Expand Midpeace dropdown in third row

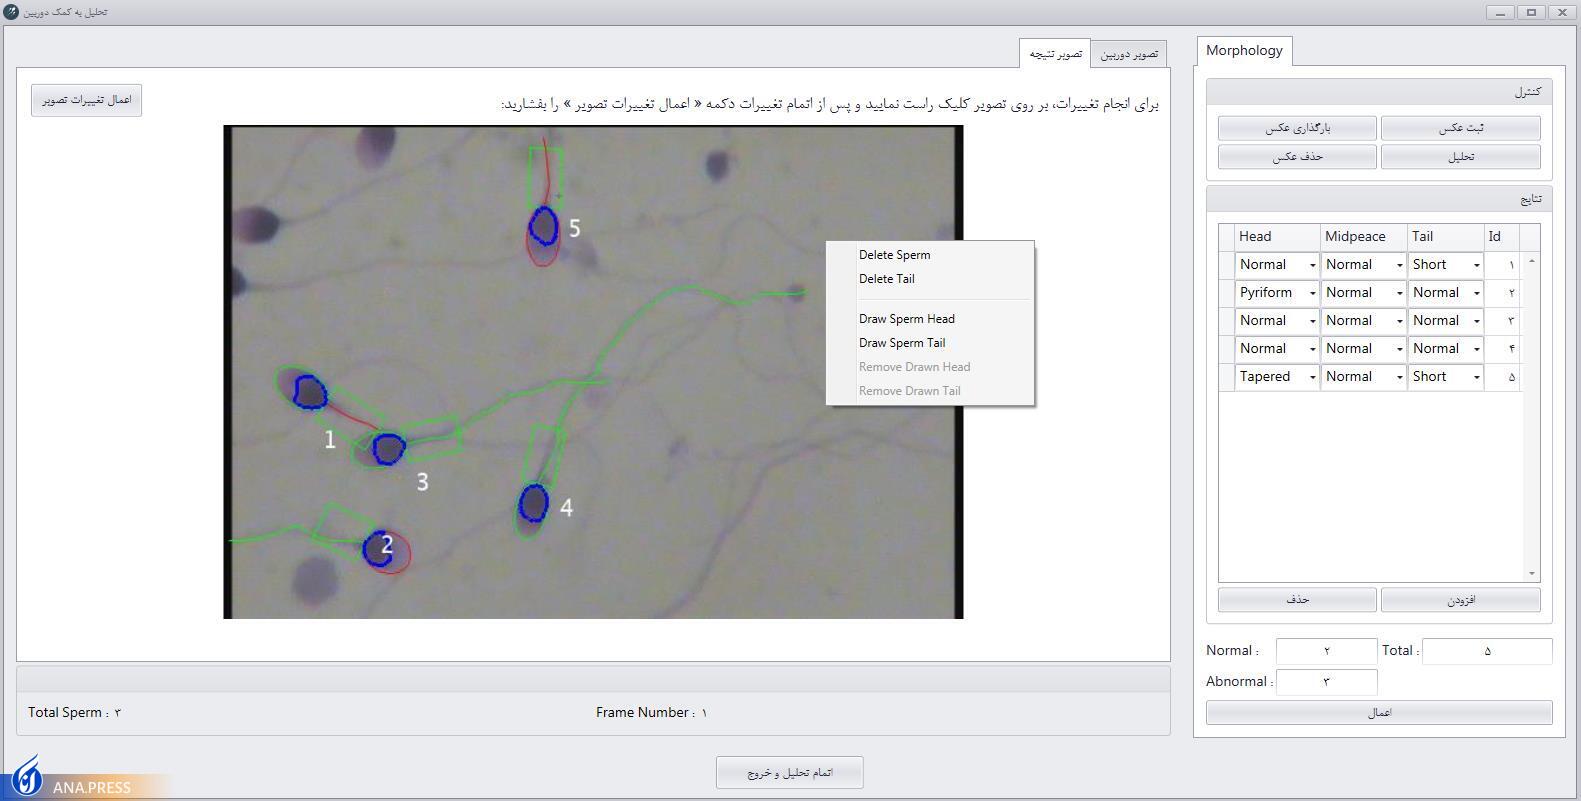tap(1399, 321)
